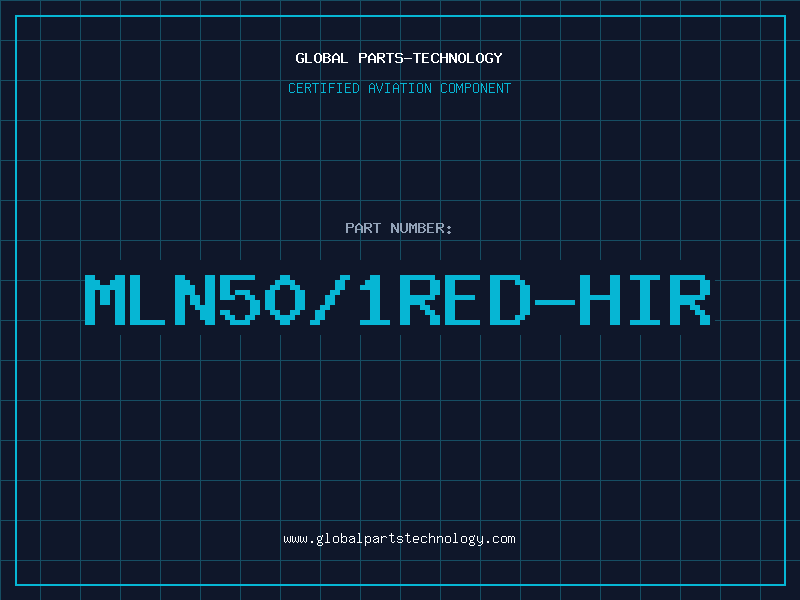Click the PART NUMBER: label
The height and width of the screenshot is (600, 800).
(x=399, y=228)
